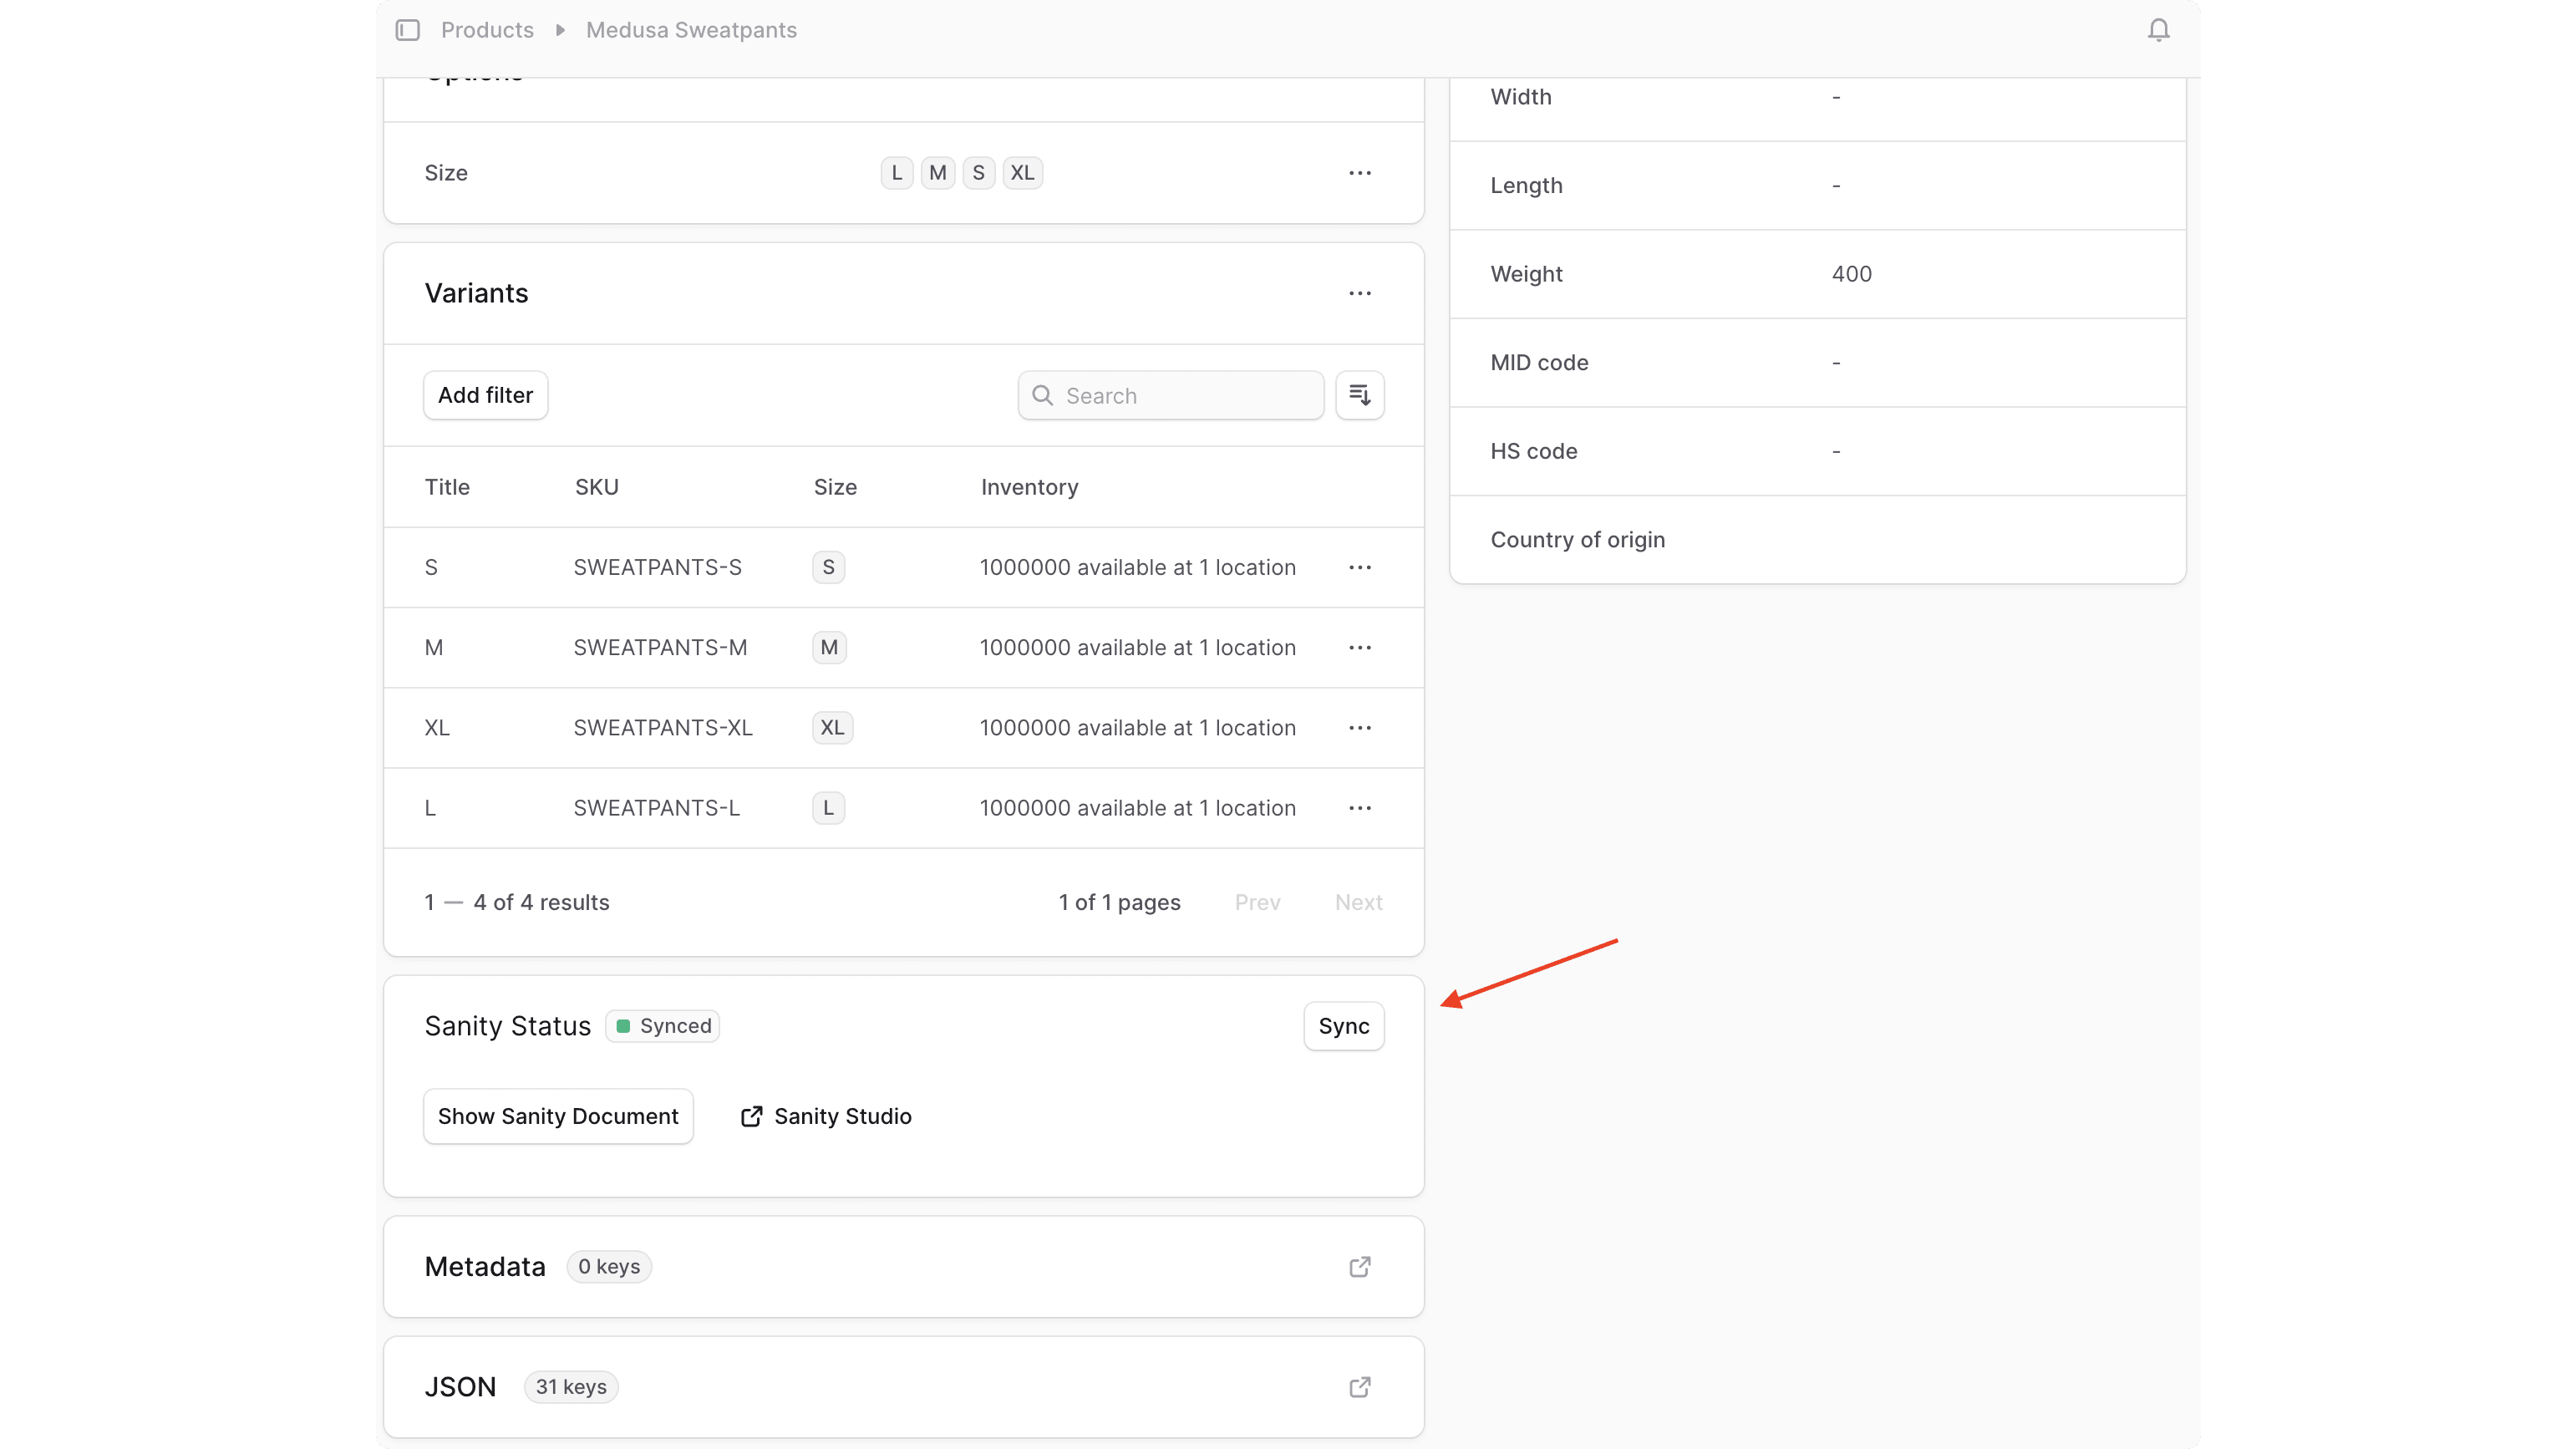Click the XL size badge in Options
The width and height of the screenshot is (2576, 1449).
point(1022,172)
